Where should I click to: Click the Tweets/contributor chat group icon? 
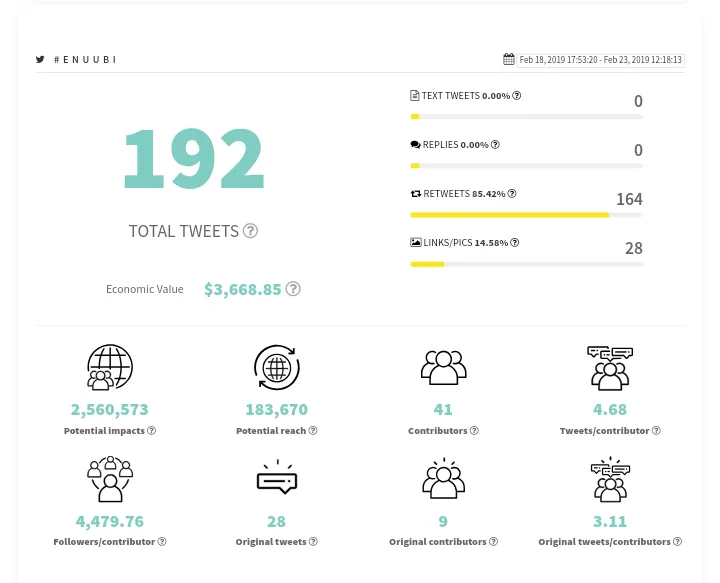point(610,368)
